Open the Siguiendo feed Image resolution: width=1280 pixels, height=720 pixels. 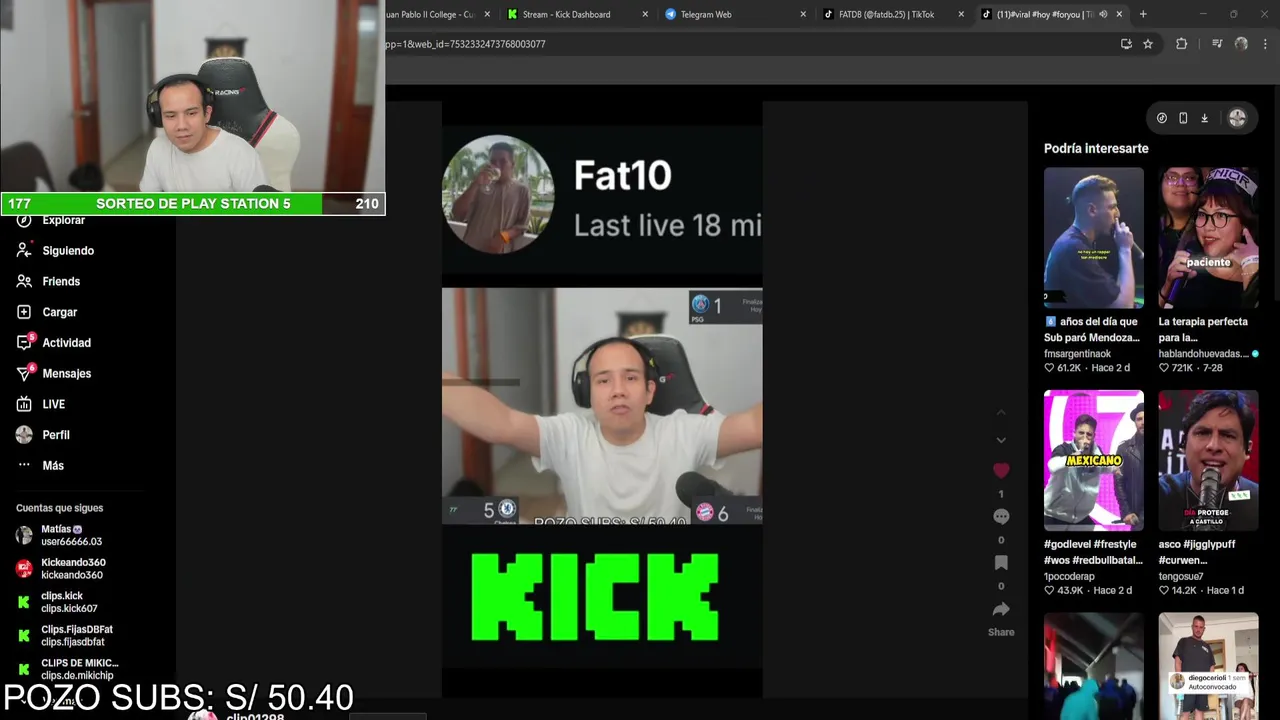[55, 251]
